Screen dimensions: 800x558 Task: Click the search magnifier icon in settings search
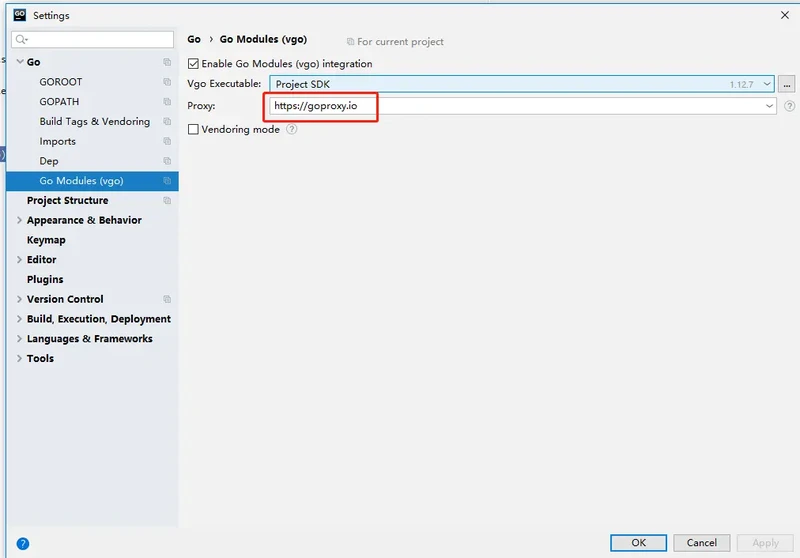[21, 40]
